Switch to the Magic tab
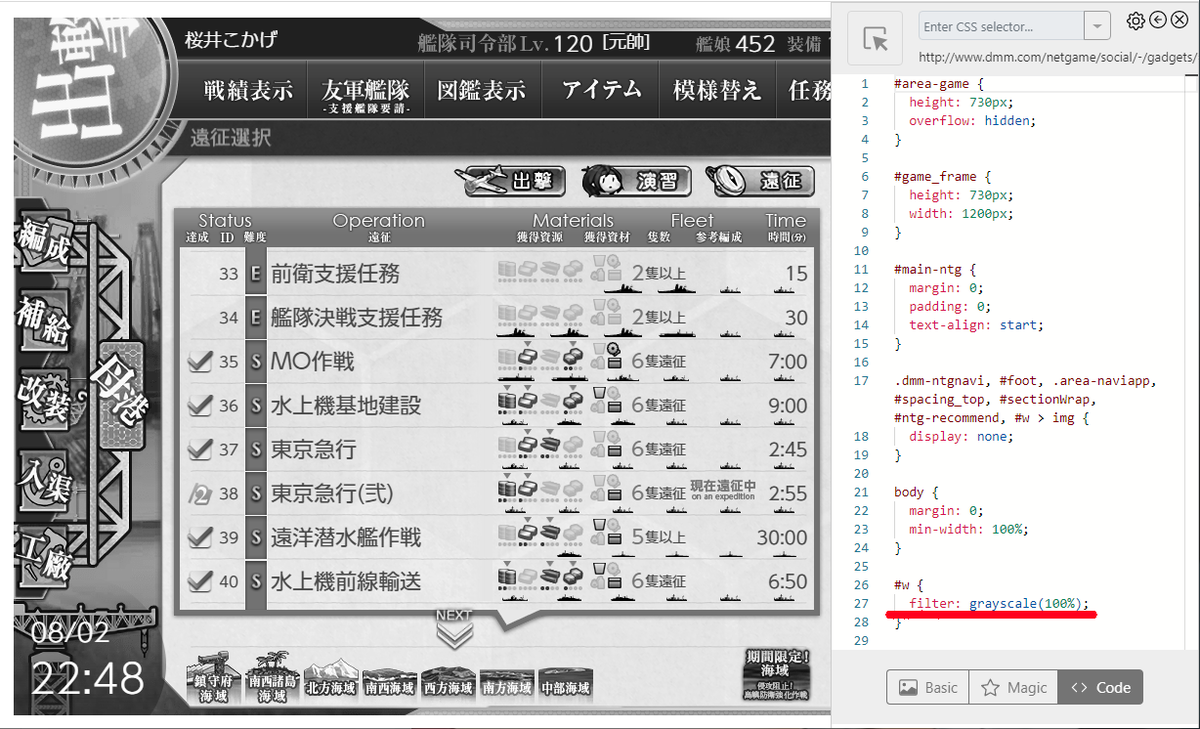 [1013, 687]
